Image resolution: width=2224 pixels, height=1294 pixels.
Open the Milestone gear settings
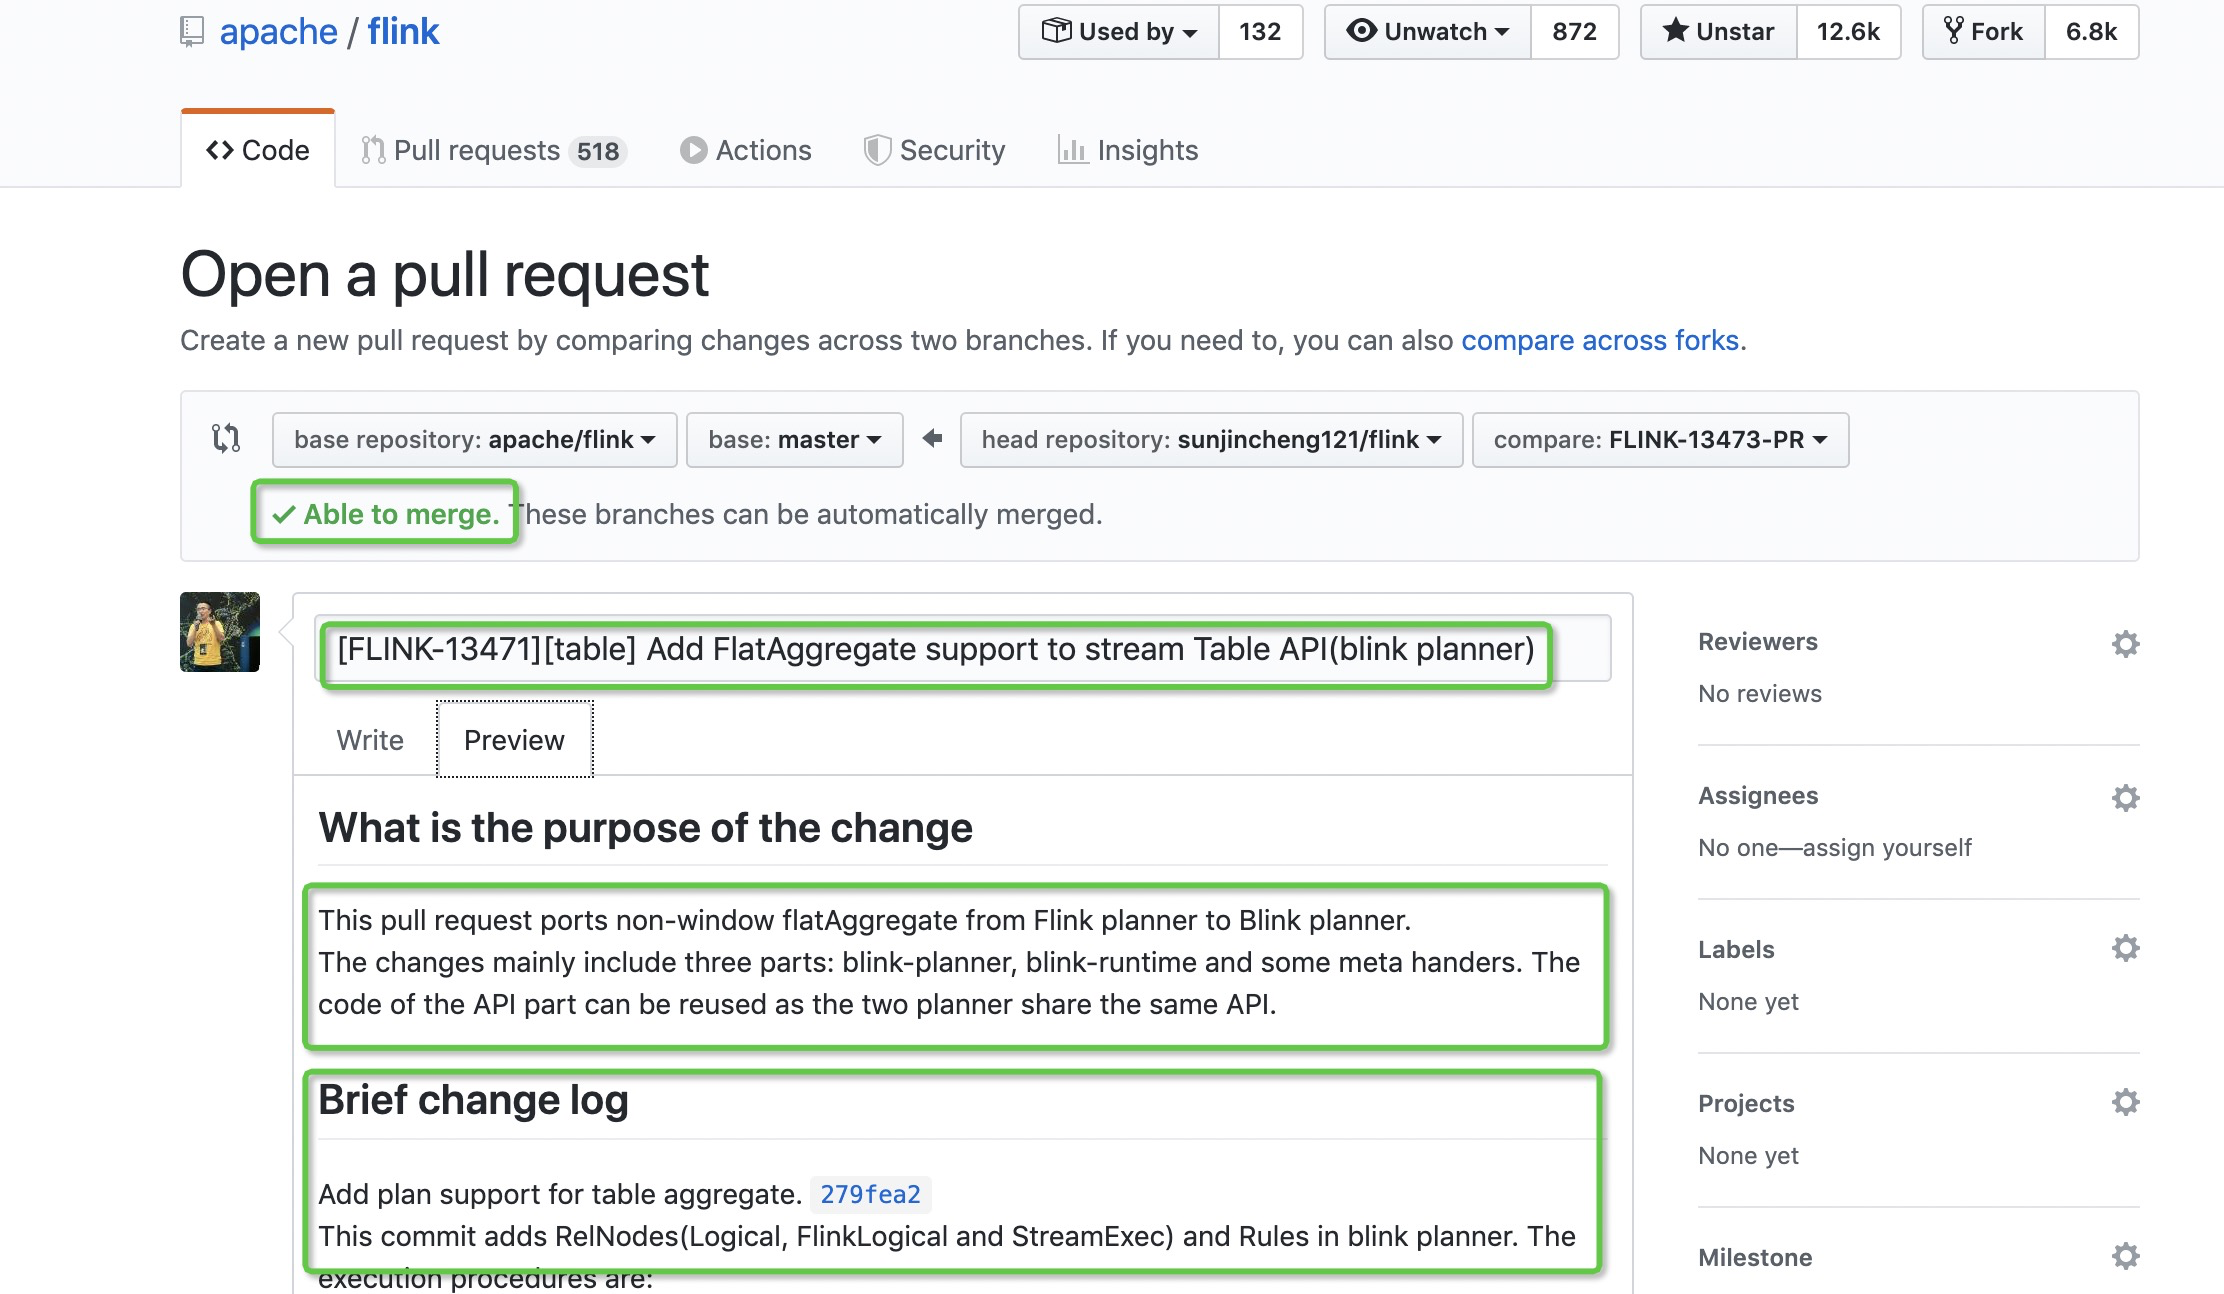click(x=2125, y=1256)
